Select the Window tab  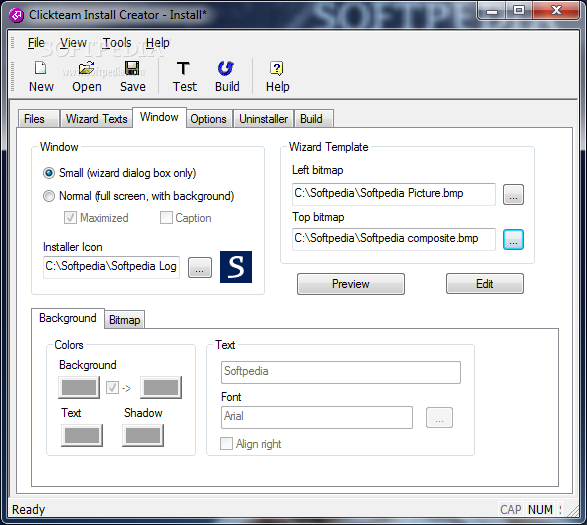[159, 117]
